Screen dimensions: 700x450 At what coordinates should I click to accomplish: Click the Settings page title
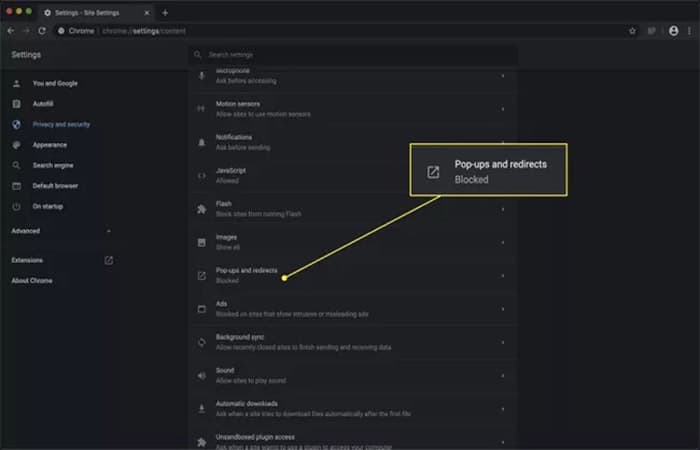[x=26, y=54]
